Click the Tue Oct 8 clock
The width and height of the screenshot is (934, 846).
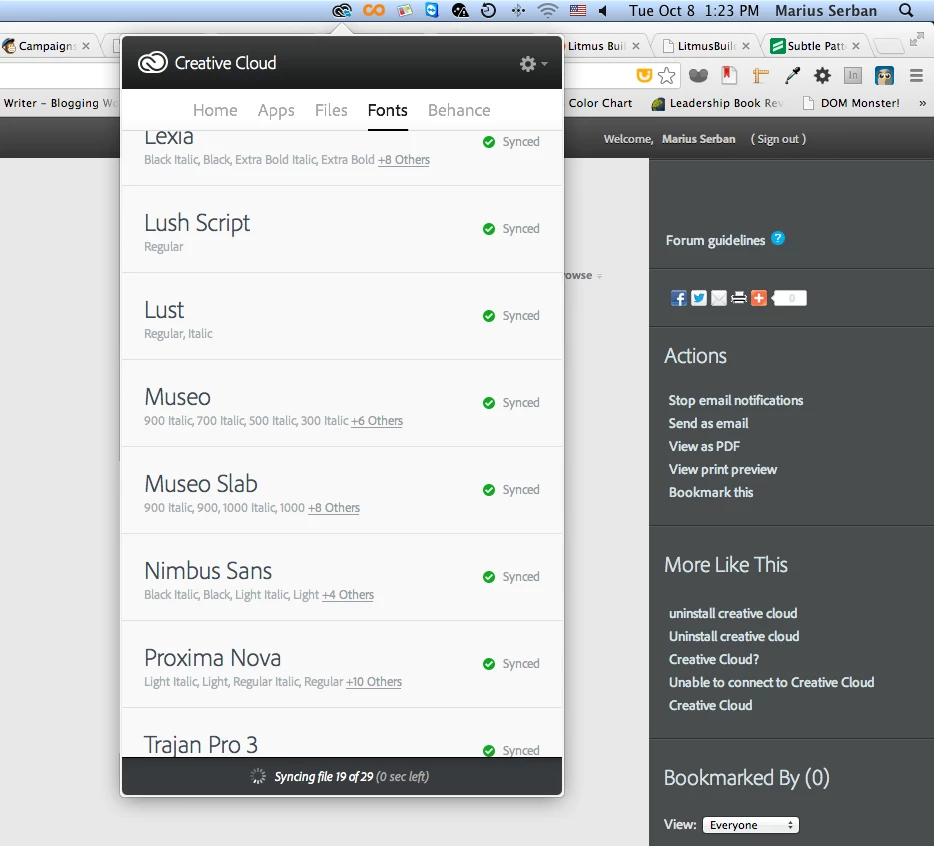[694, 11]
